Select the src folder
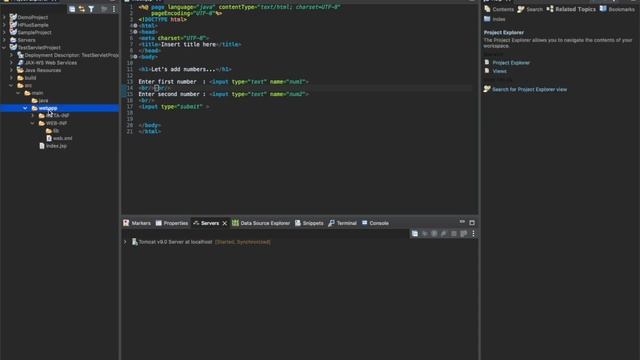 point(28,85)
